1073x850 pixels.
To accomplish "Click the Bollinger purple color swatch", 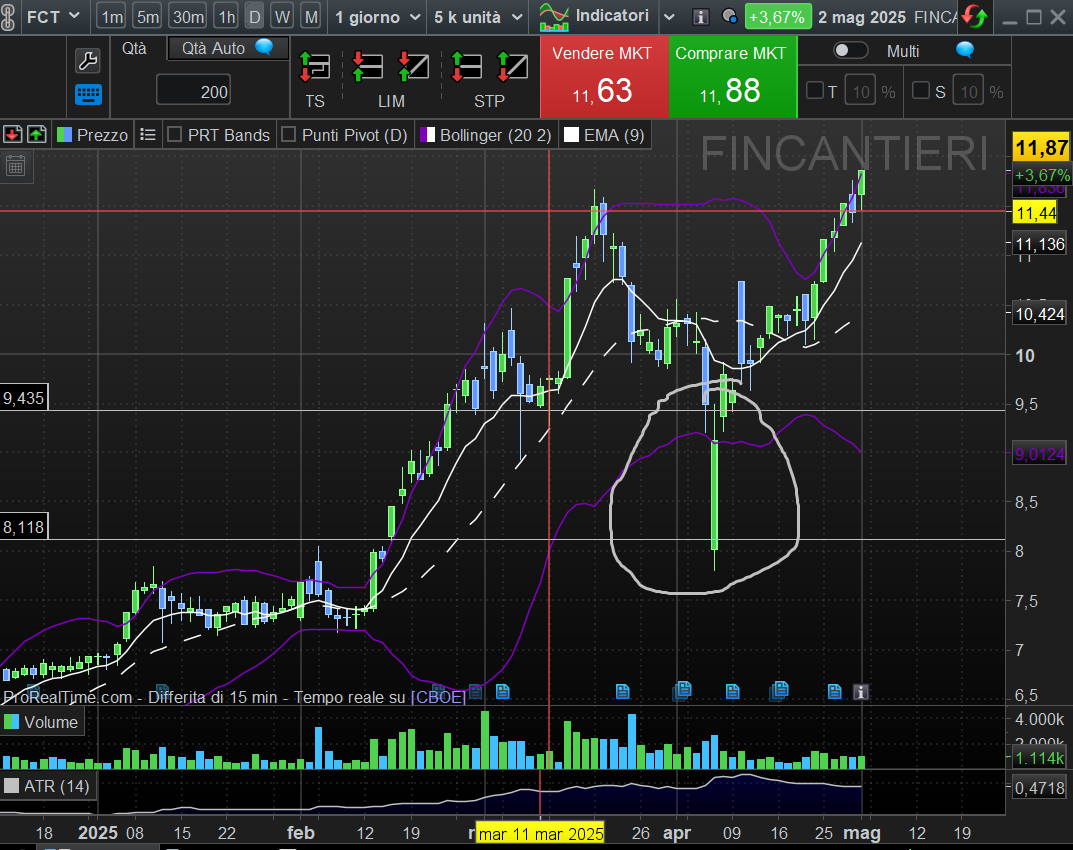I will pyautogui.click(x=427, y=134).
